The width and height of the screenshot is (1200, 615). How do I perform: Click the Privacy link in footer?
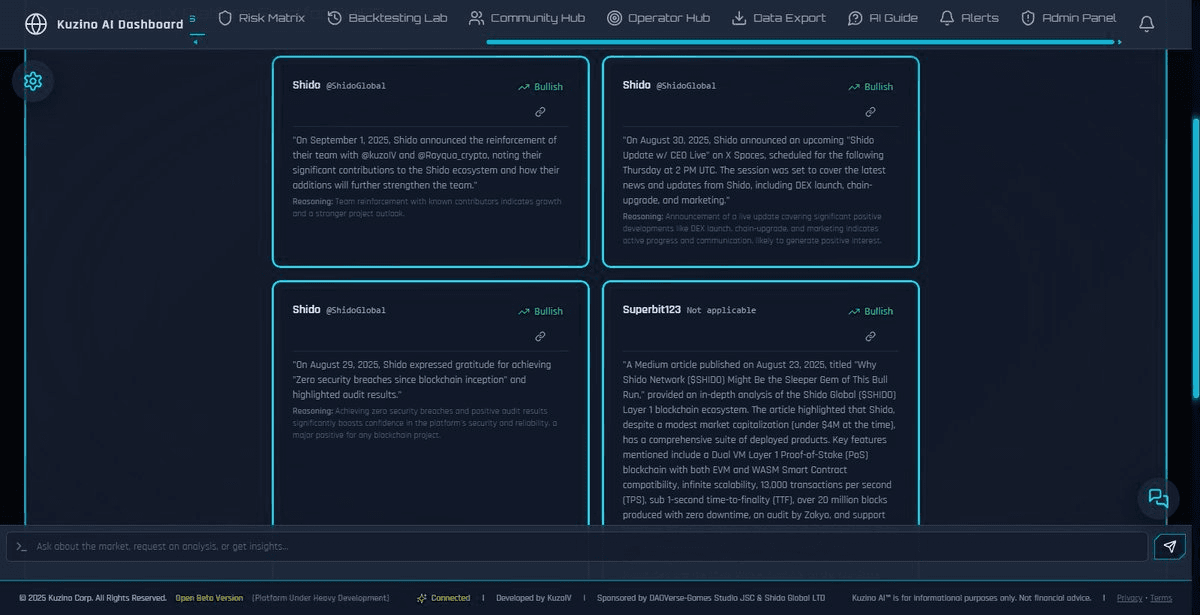(1129, 598)
